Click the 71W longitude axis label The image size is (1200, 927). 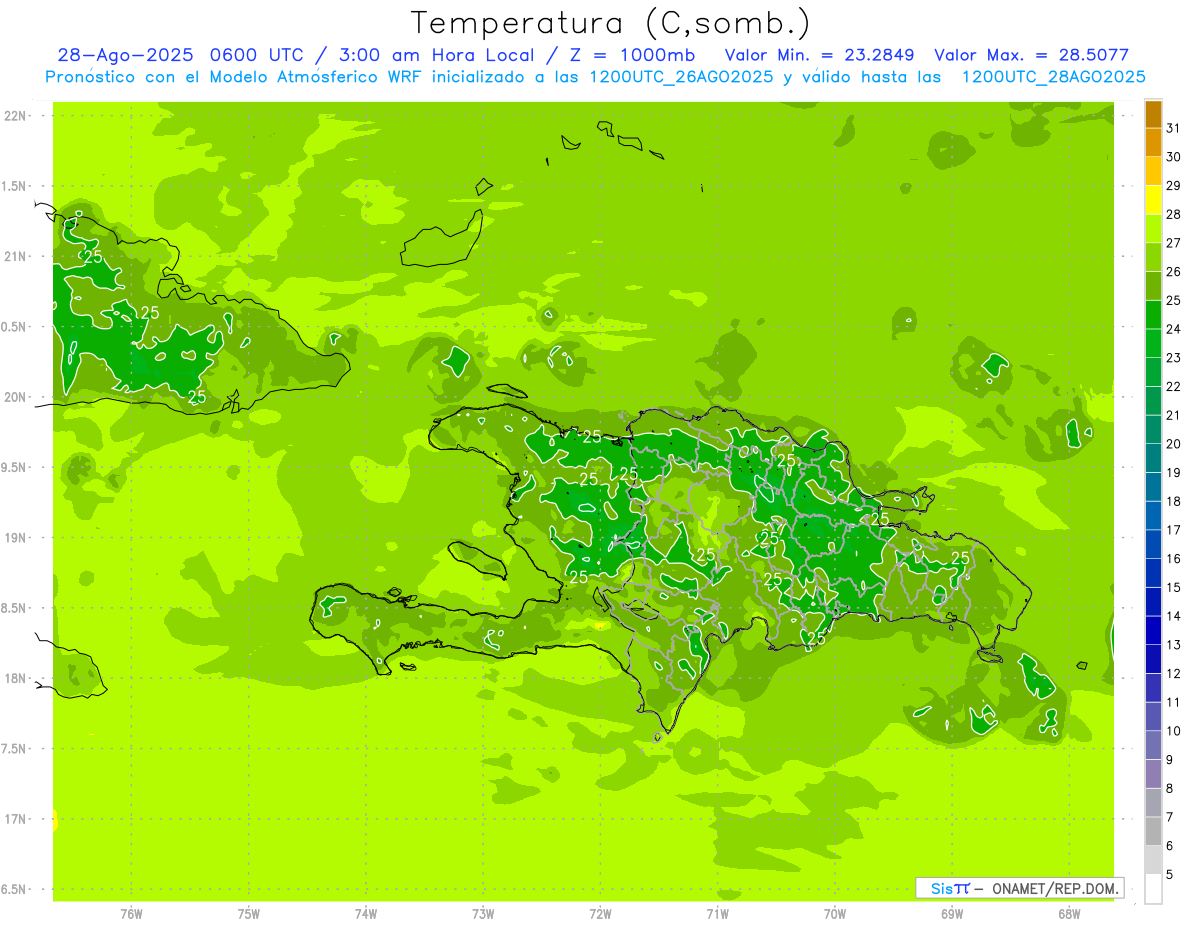(717, 913)
